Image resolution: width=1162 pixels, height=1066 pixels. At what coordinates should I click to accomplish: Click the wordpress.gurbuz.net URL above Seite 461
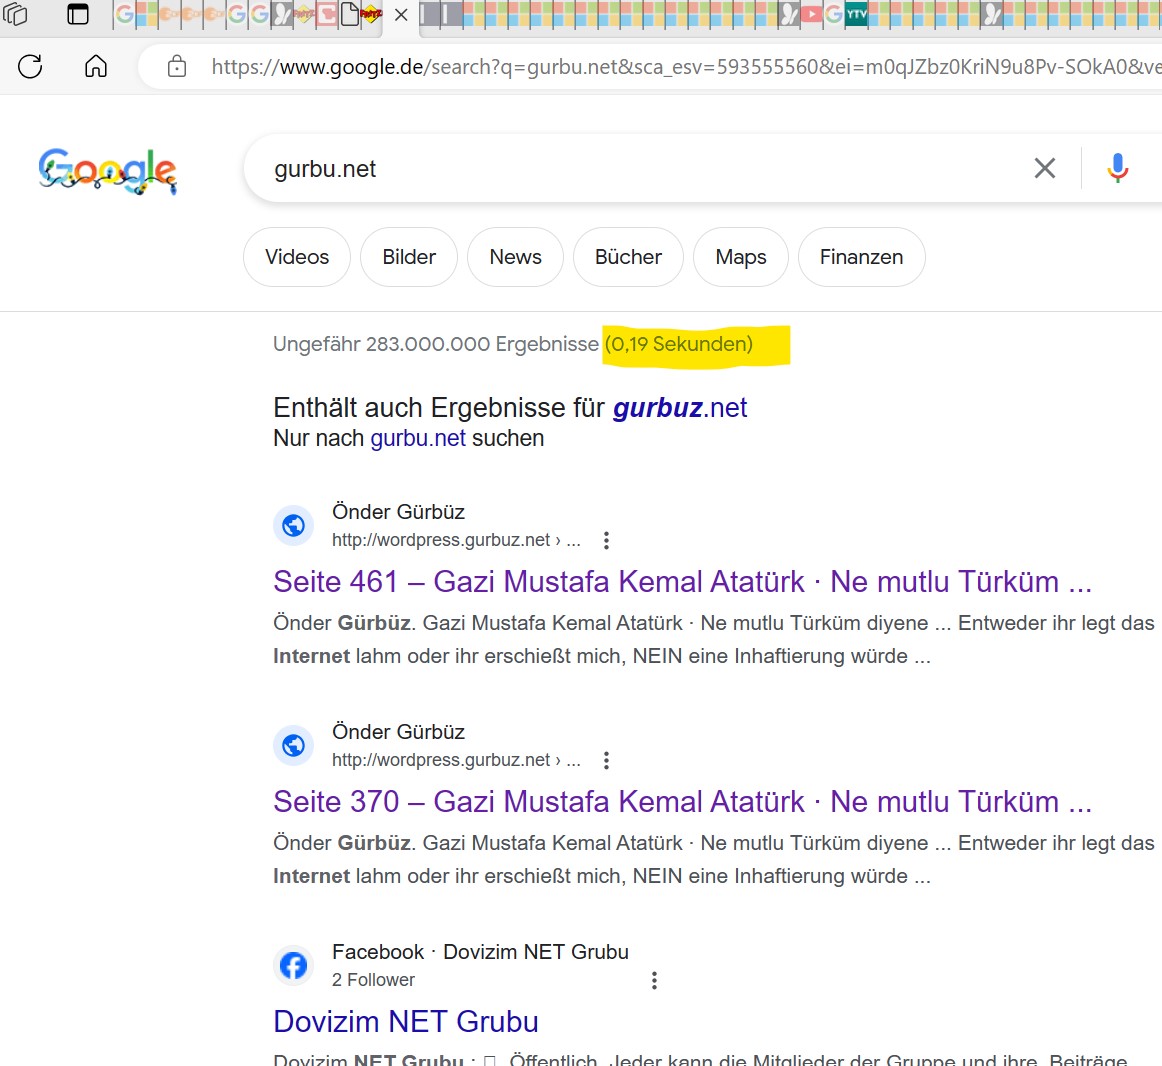point(456,540)
